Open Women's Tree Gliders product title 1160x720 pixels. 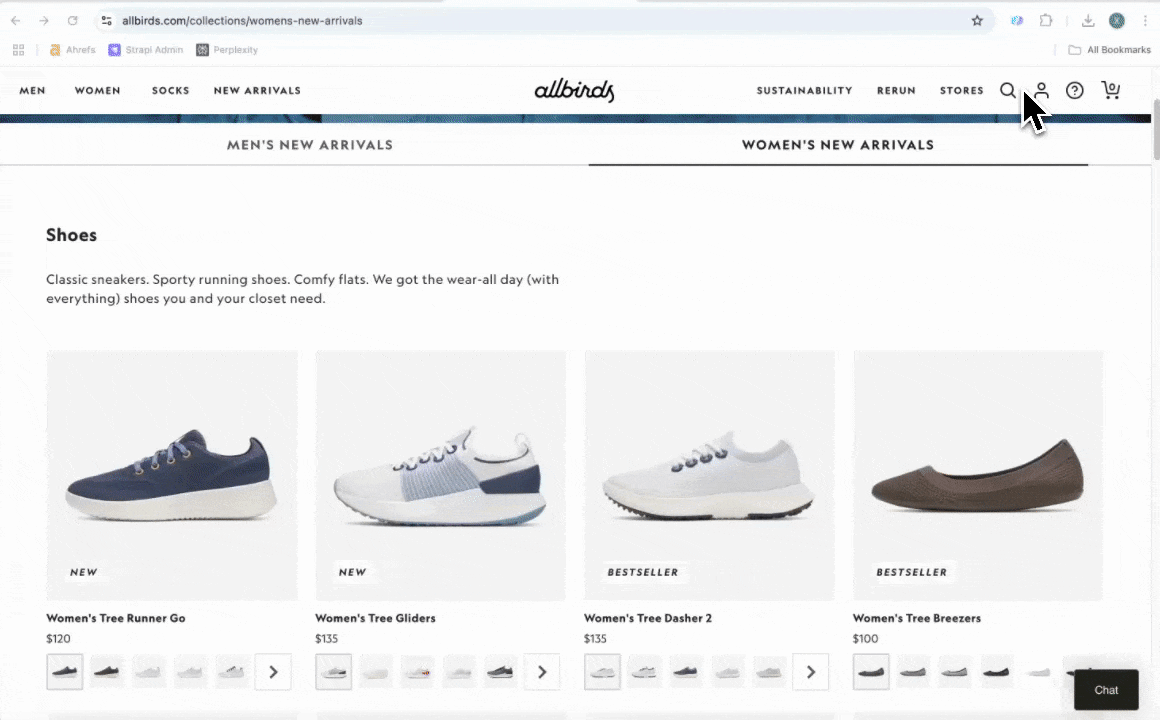pyautogui.click(x=375, y=618)
